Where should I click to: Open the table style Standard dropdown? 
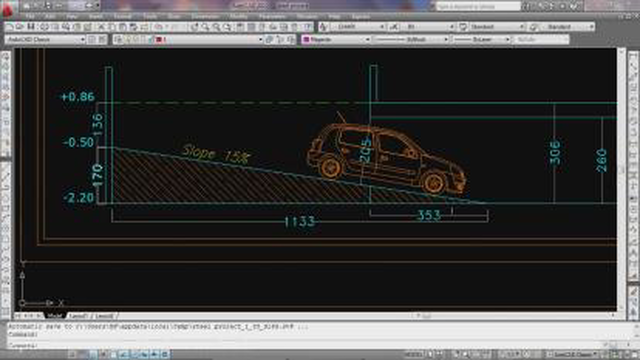(496, 27)
